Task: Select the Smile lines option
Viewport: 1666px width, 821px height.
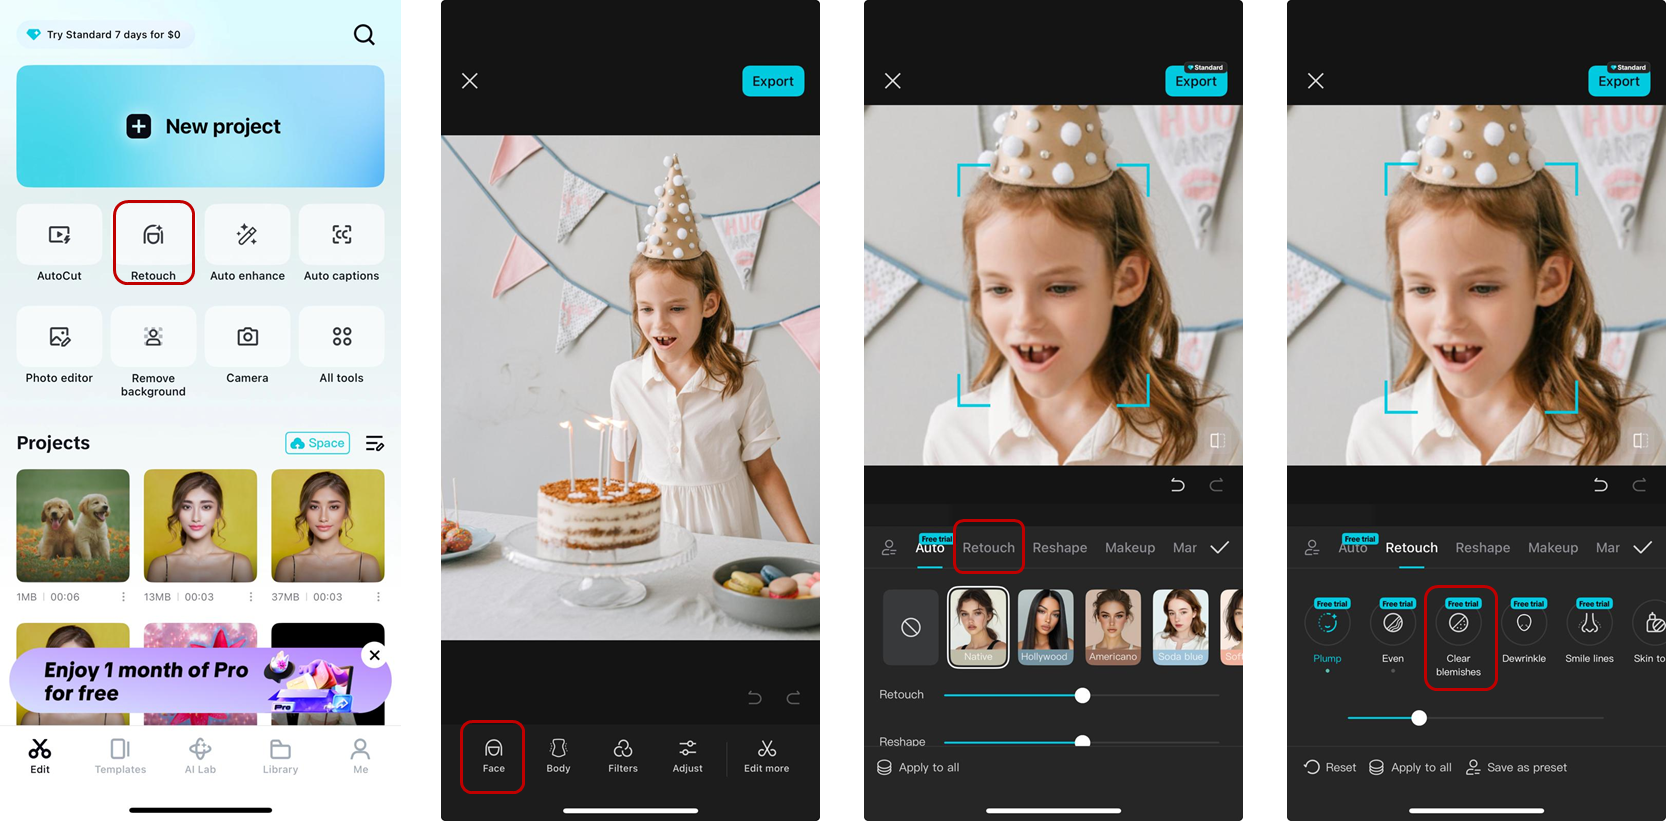Action: 1589,633
